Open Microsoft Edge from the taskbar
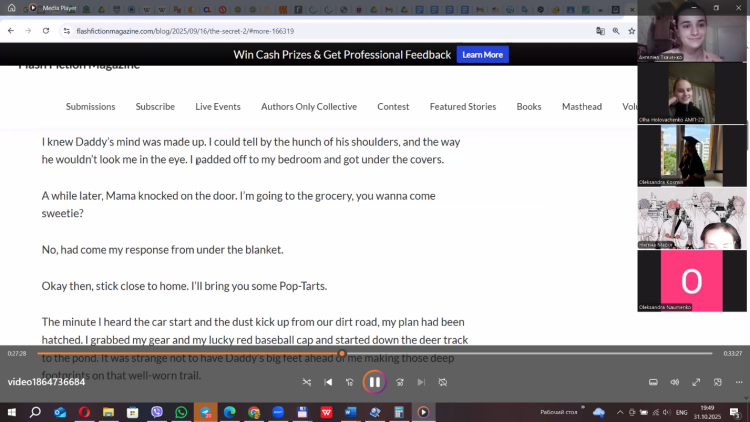This screenshot has height=422, width=750. click(x=230, y=412)
